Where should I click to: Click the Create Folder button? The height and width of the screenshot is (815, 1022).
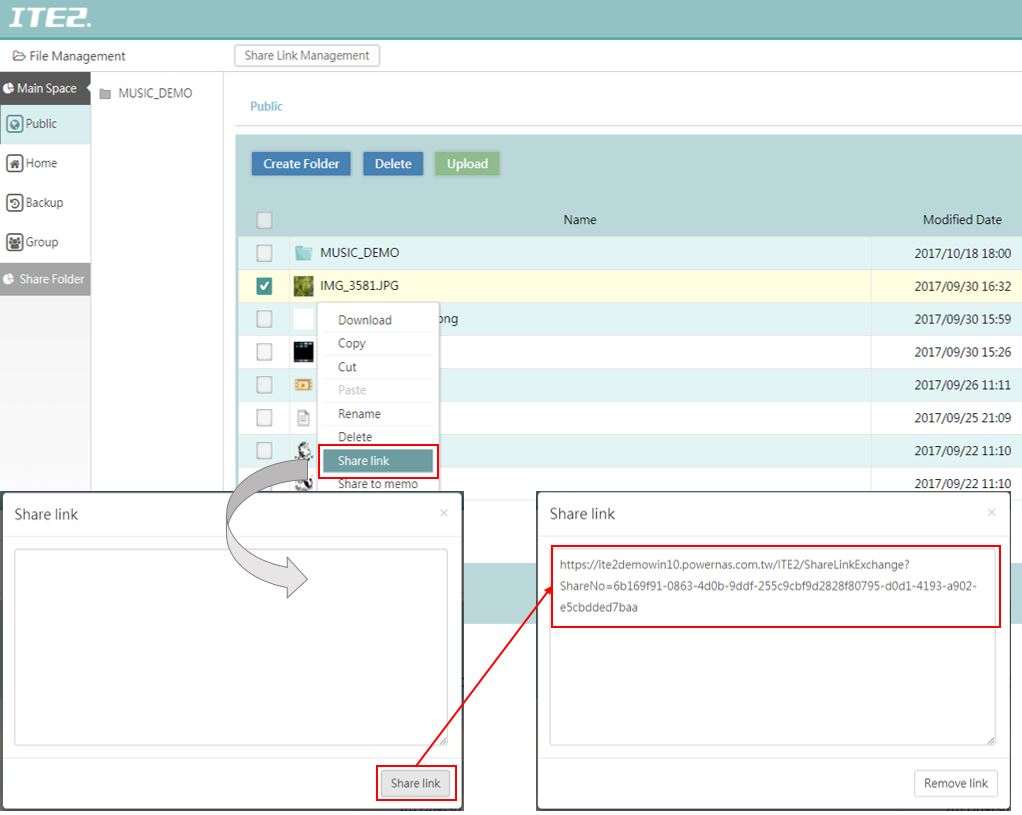[x=301, y=164]
